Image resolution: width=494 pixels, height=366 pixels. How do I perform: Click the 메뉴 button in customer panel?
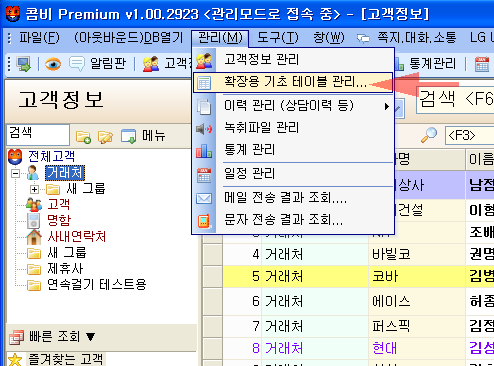(143, 136)
